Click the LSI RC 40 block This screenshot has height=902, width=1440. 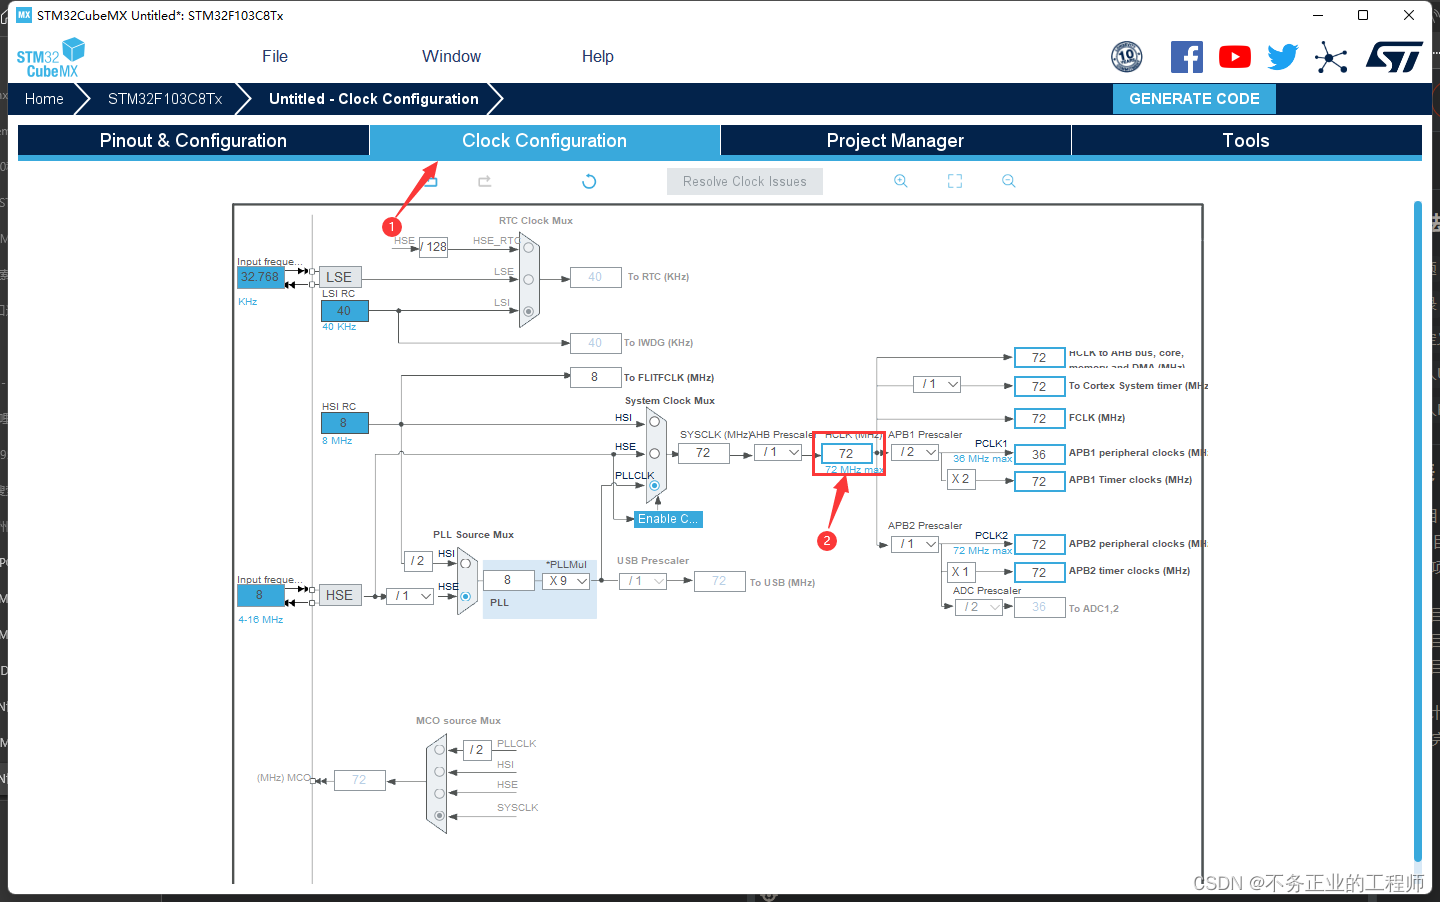[344, 311]
